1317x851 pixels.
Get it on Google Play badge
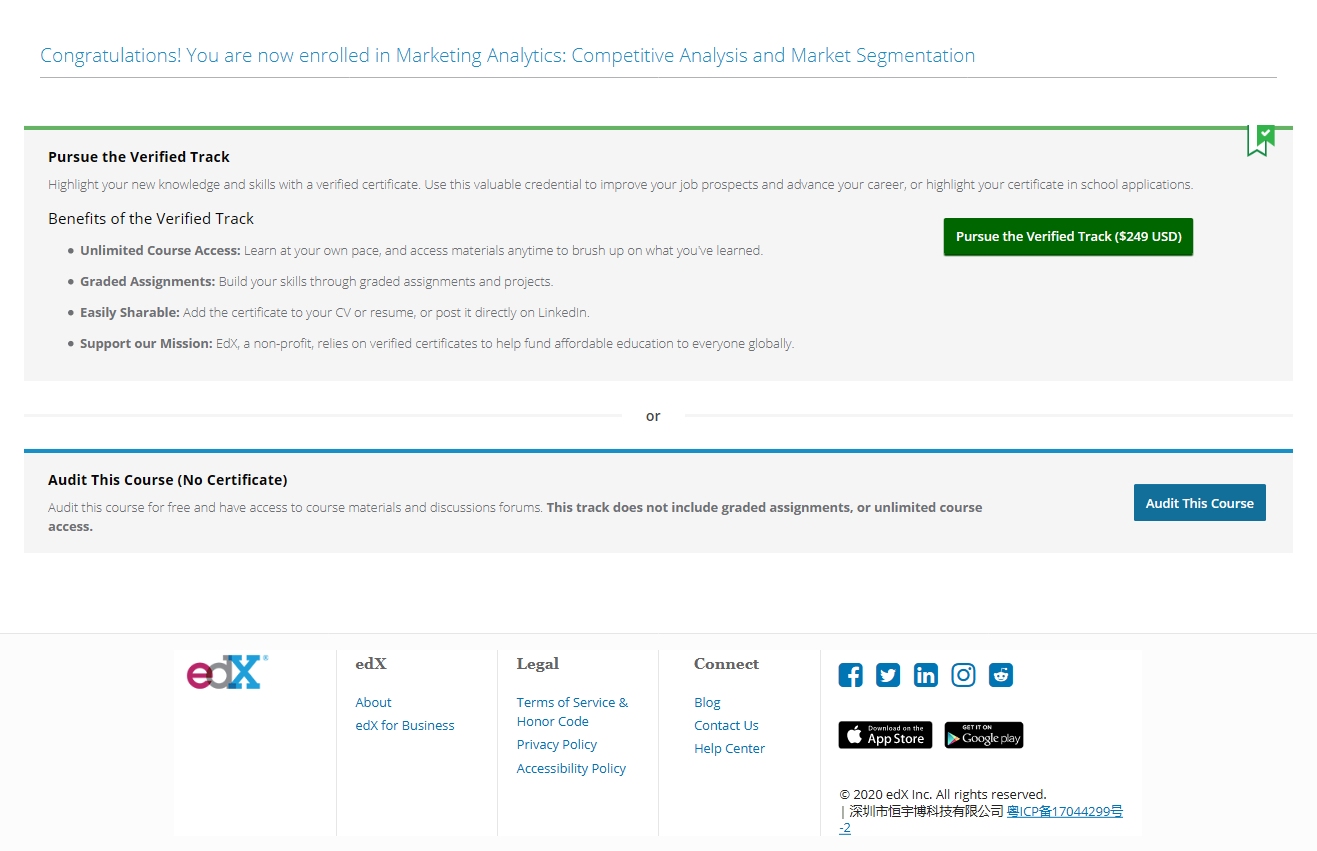click(984, 735)
